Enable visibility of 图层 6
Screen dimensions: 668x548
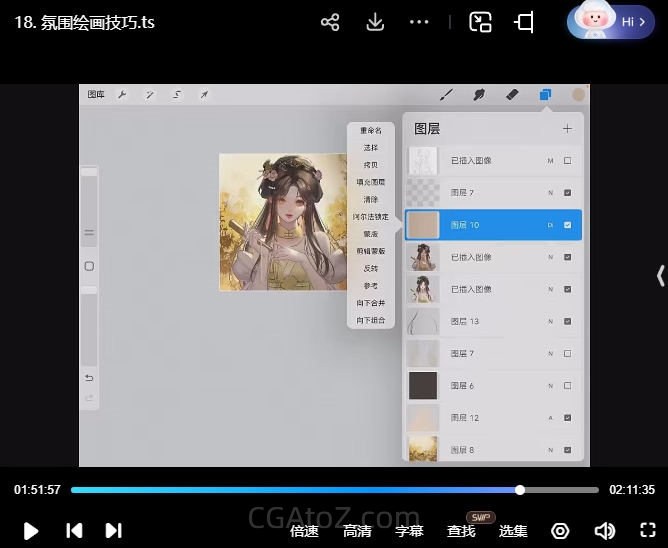click(x=567, y=386)
